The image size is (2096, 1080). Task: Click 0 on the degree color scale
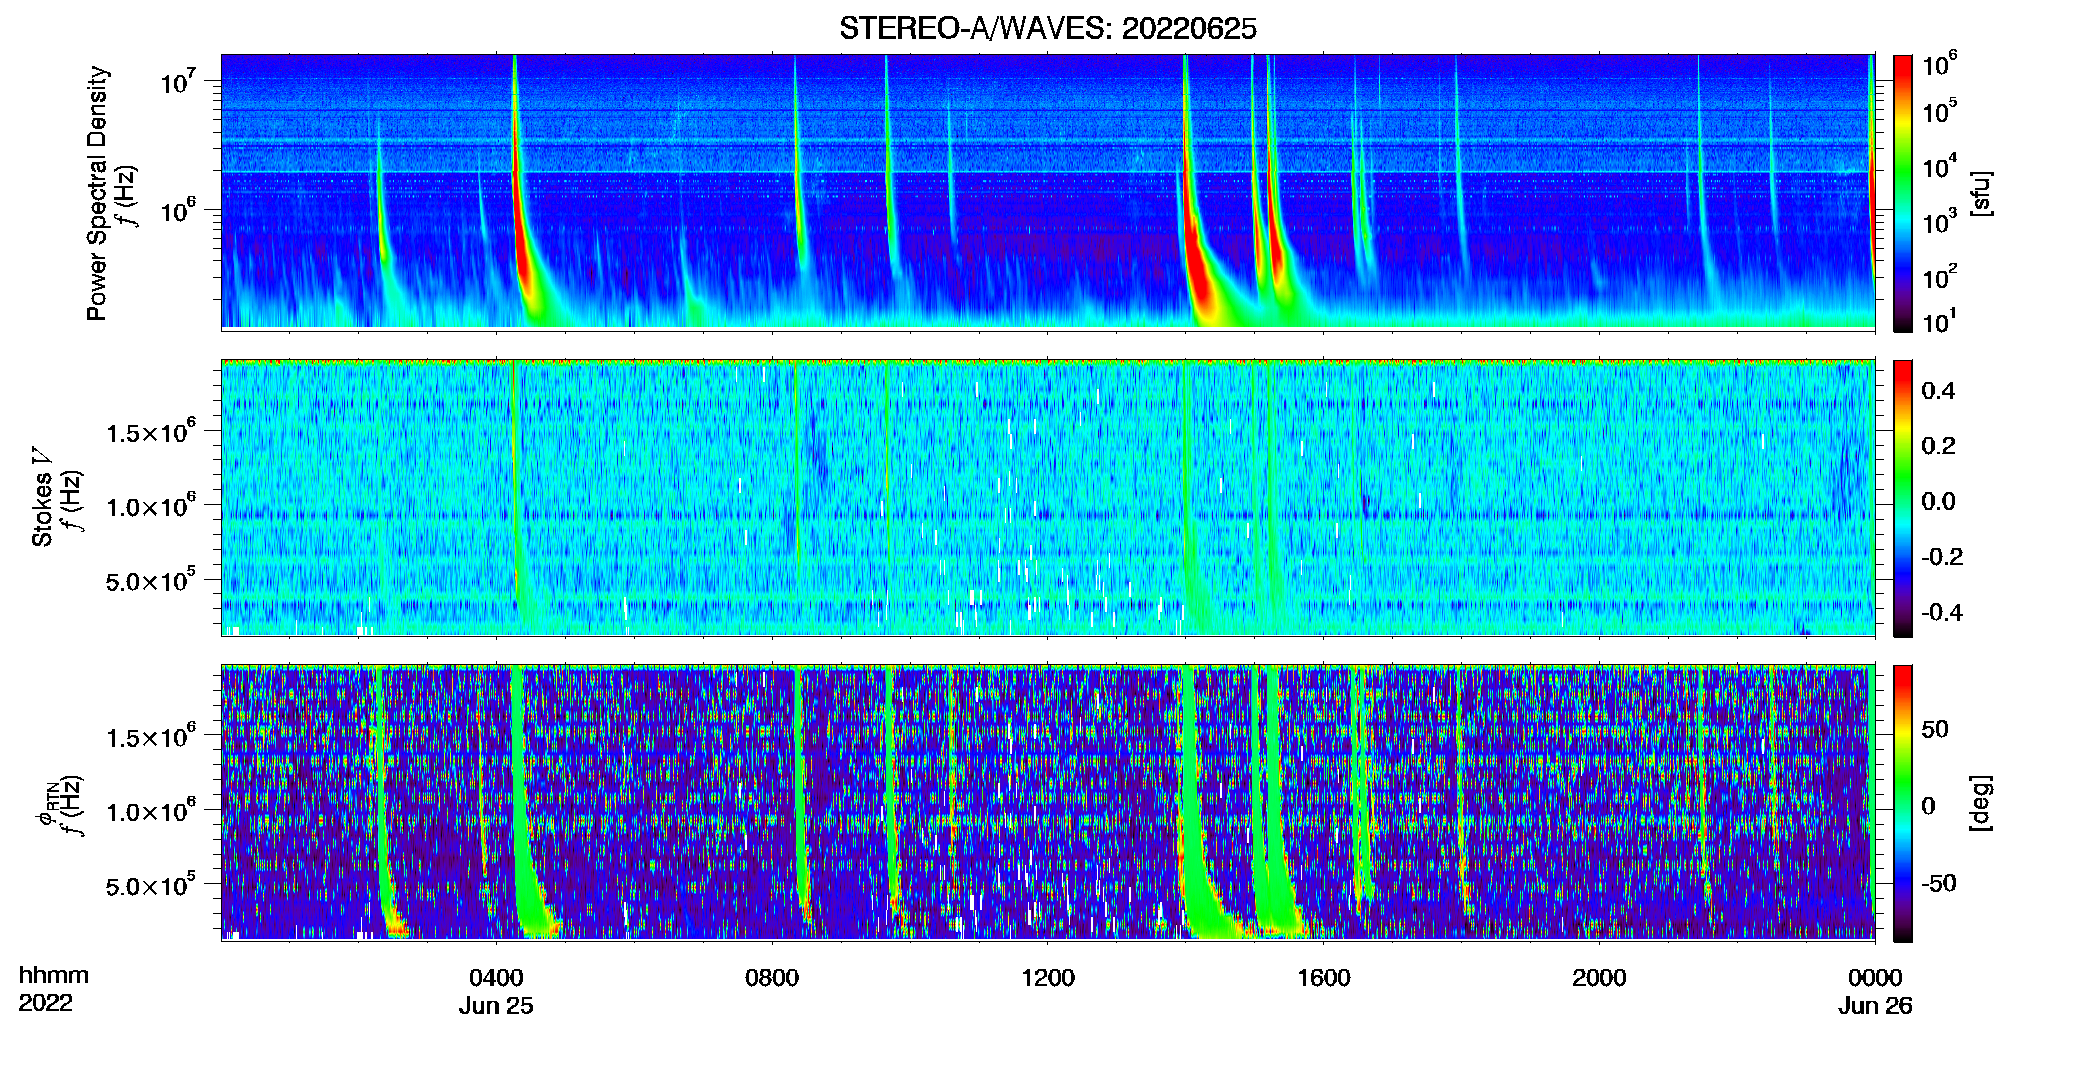point(1928,806)
